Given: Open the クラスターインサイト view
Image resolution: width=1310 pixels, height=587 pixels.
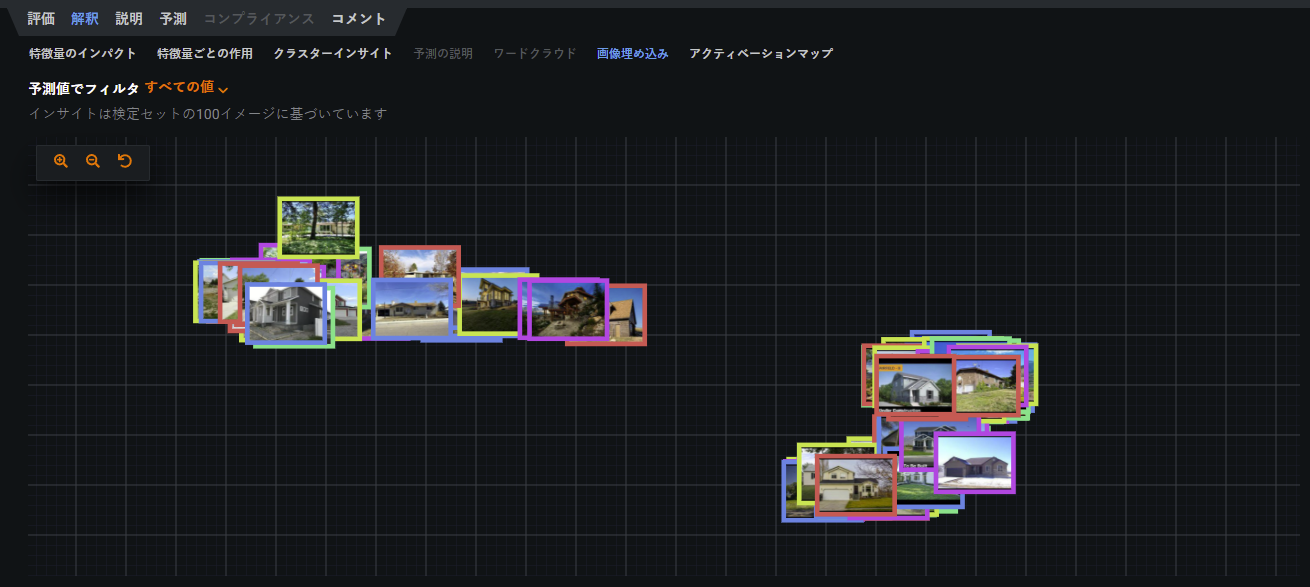Looking at the screenshot, I should point(333,53).
